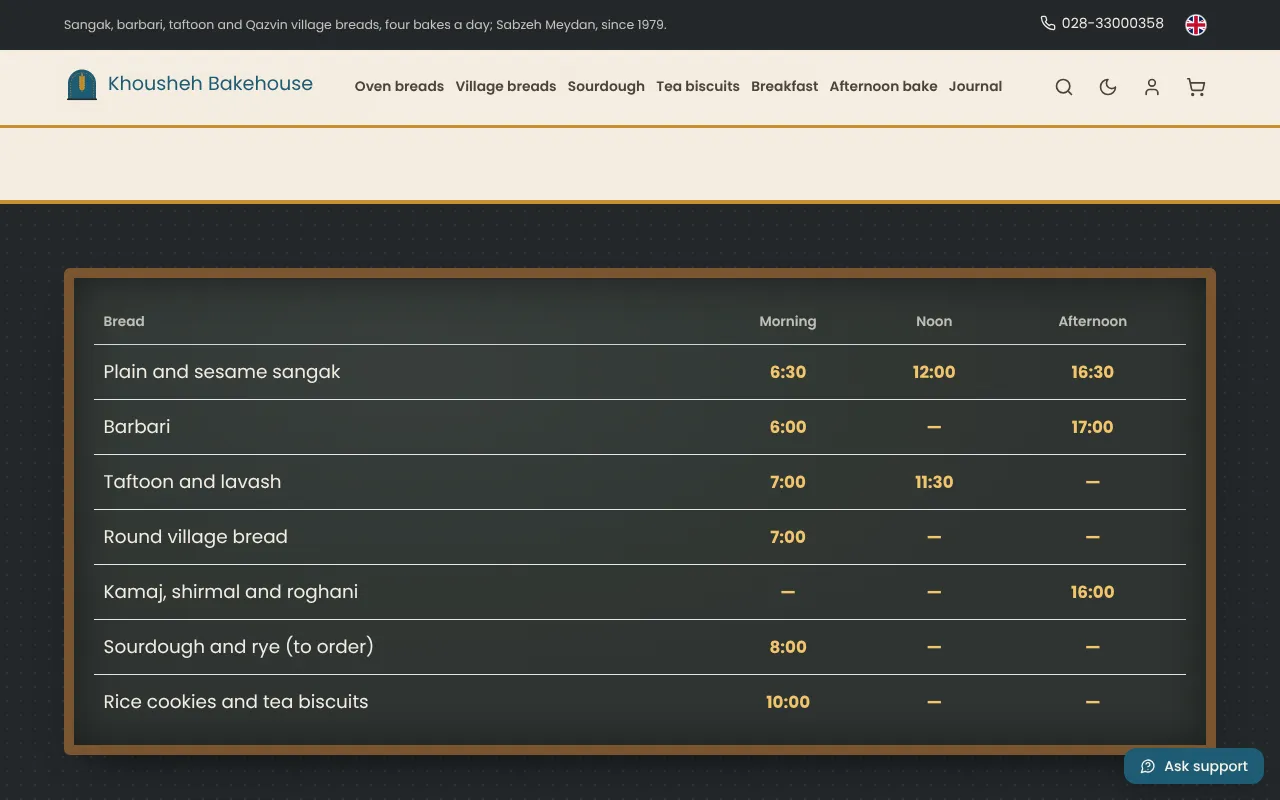Image resolution: width=1280 pixels, height=800 pixels.
Task: Select the Barbari row name
Action: click(x=137, y=427)
